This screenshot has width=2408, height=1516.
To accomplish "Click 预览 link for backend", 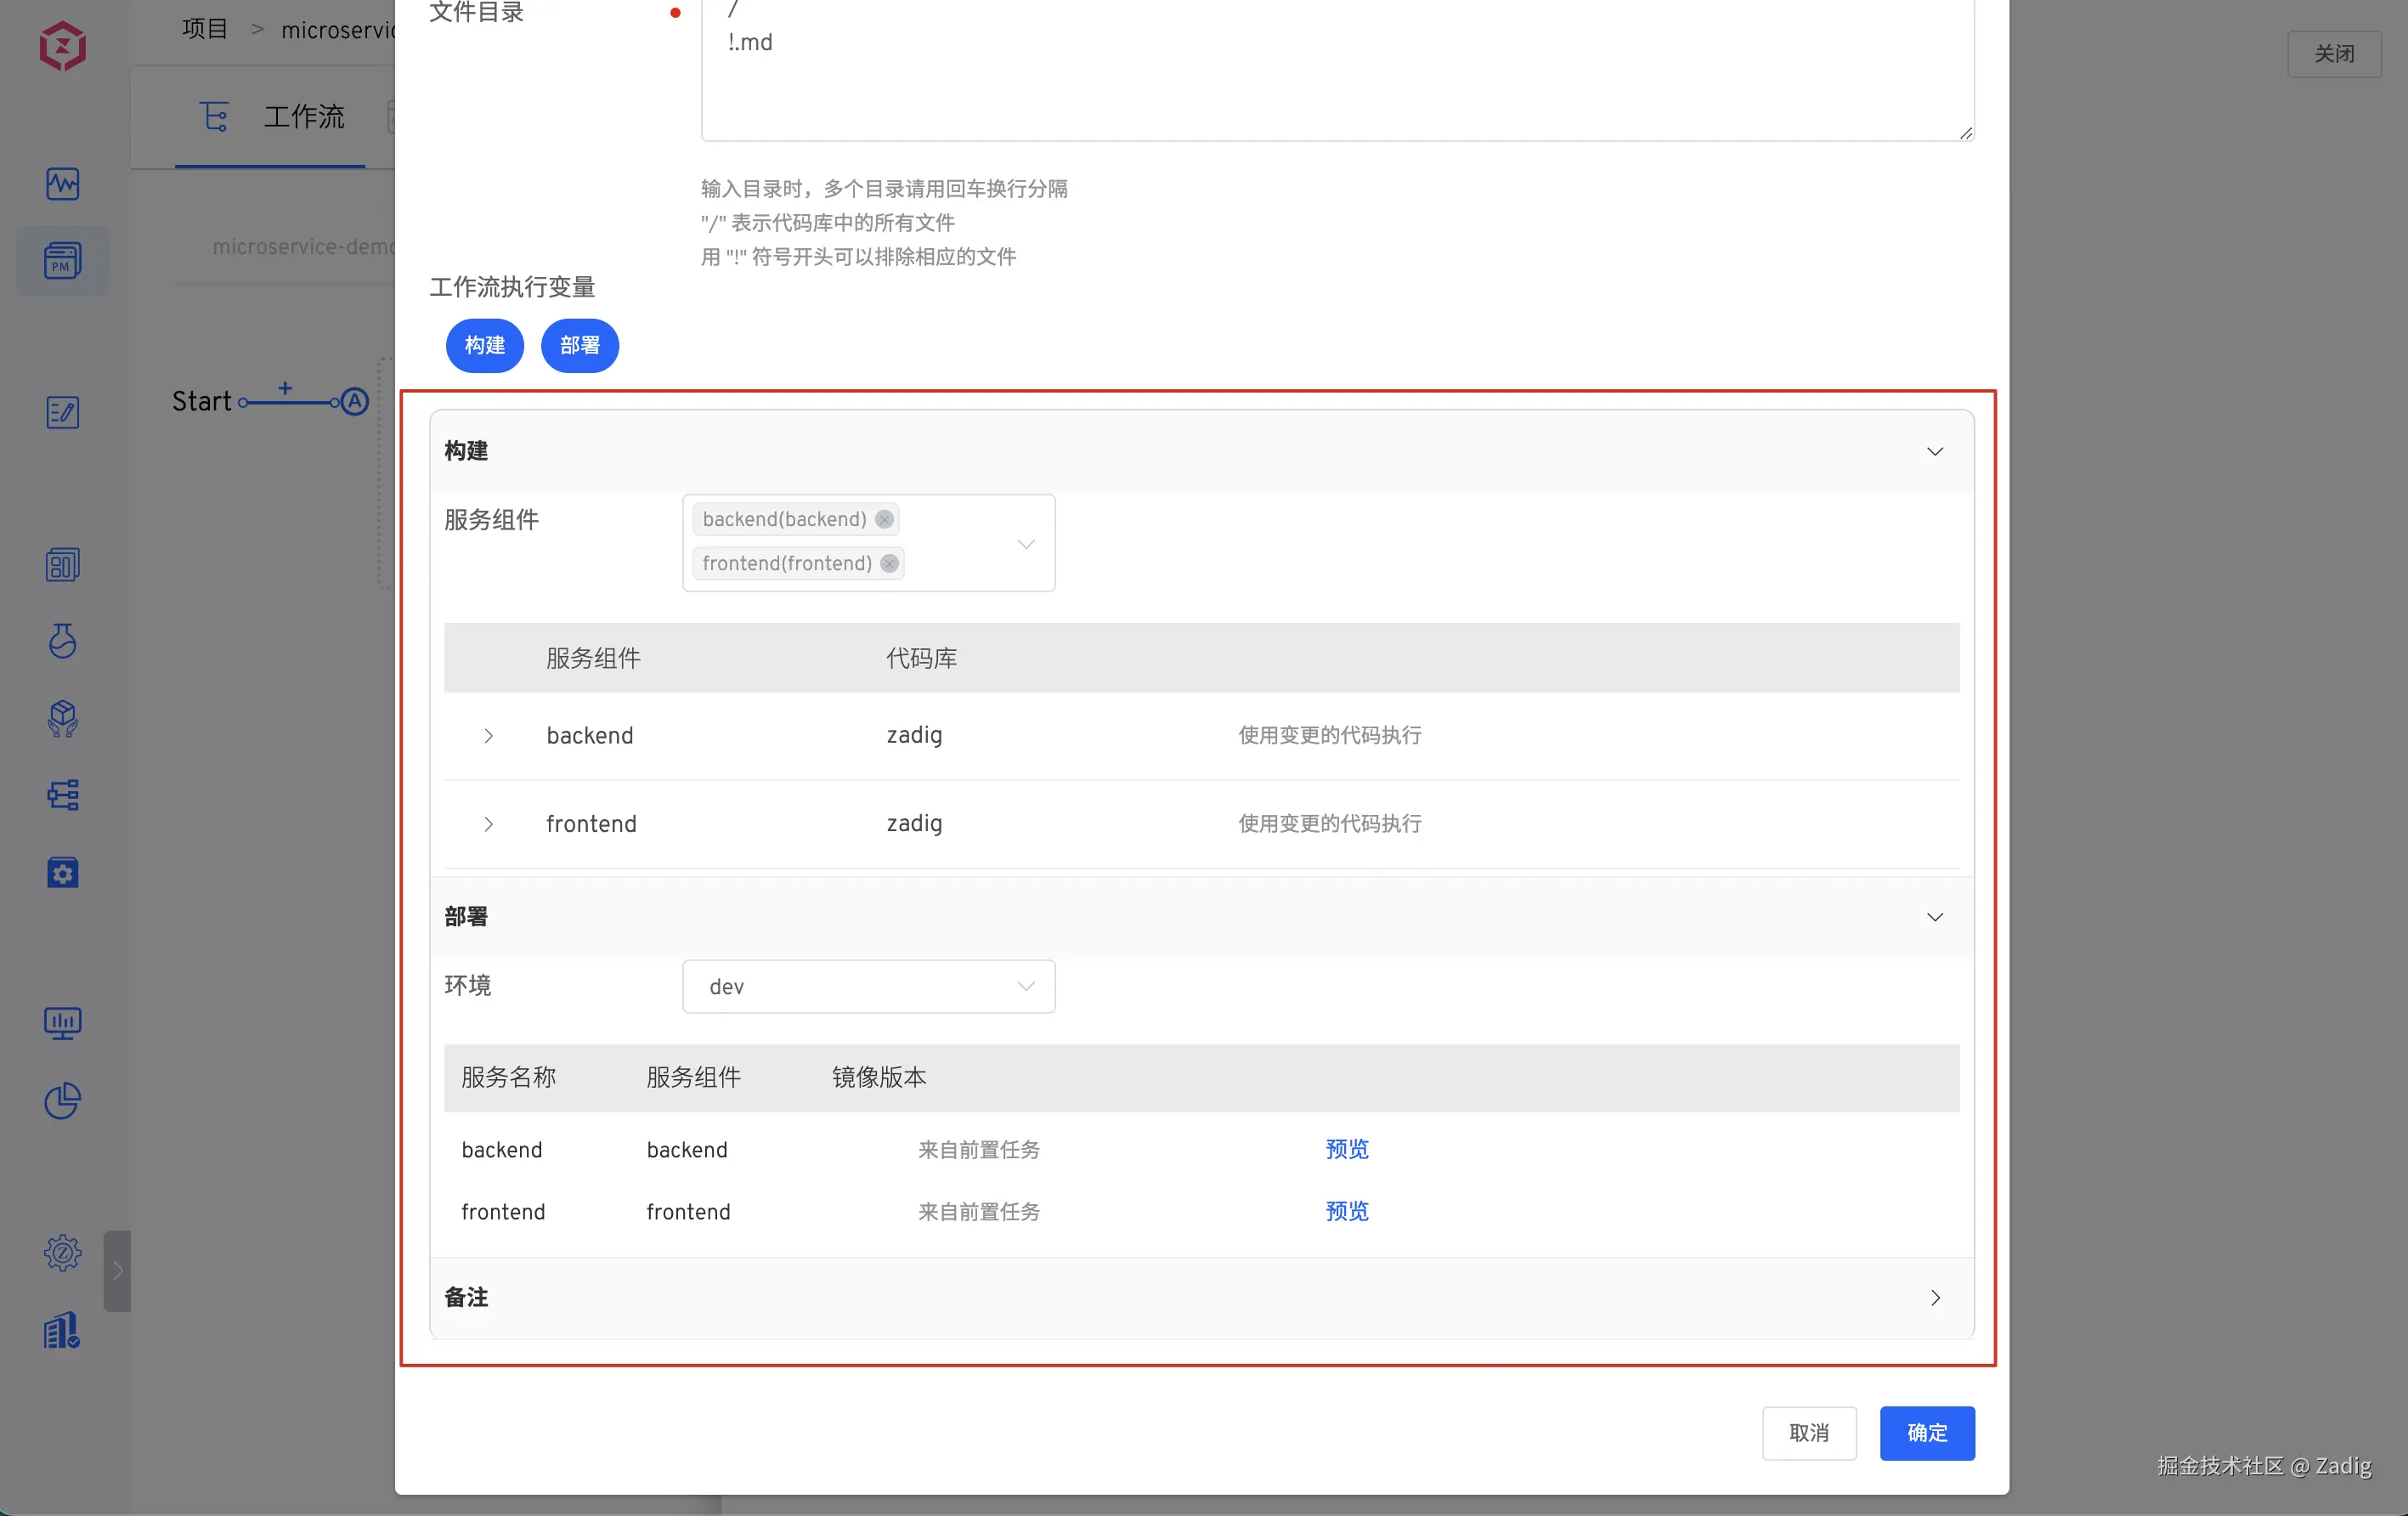I will [1346, 1149].
